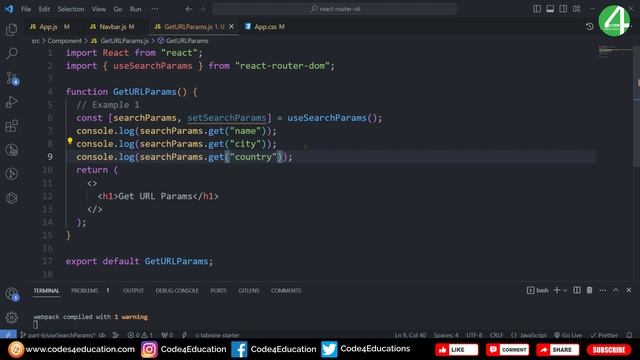Image resolution: width=640 pixels, height=360 pixels.
Task: Click the Kill Terminal trash icon
Action: click(589, 290)
